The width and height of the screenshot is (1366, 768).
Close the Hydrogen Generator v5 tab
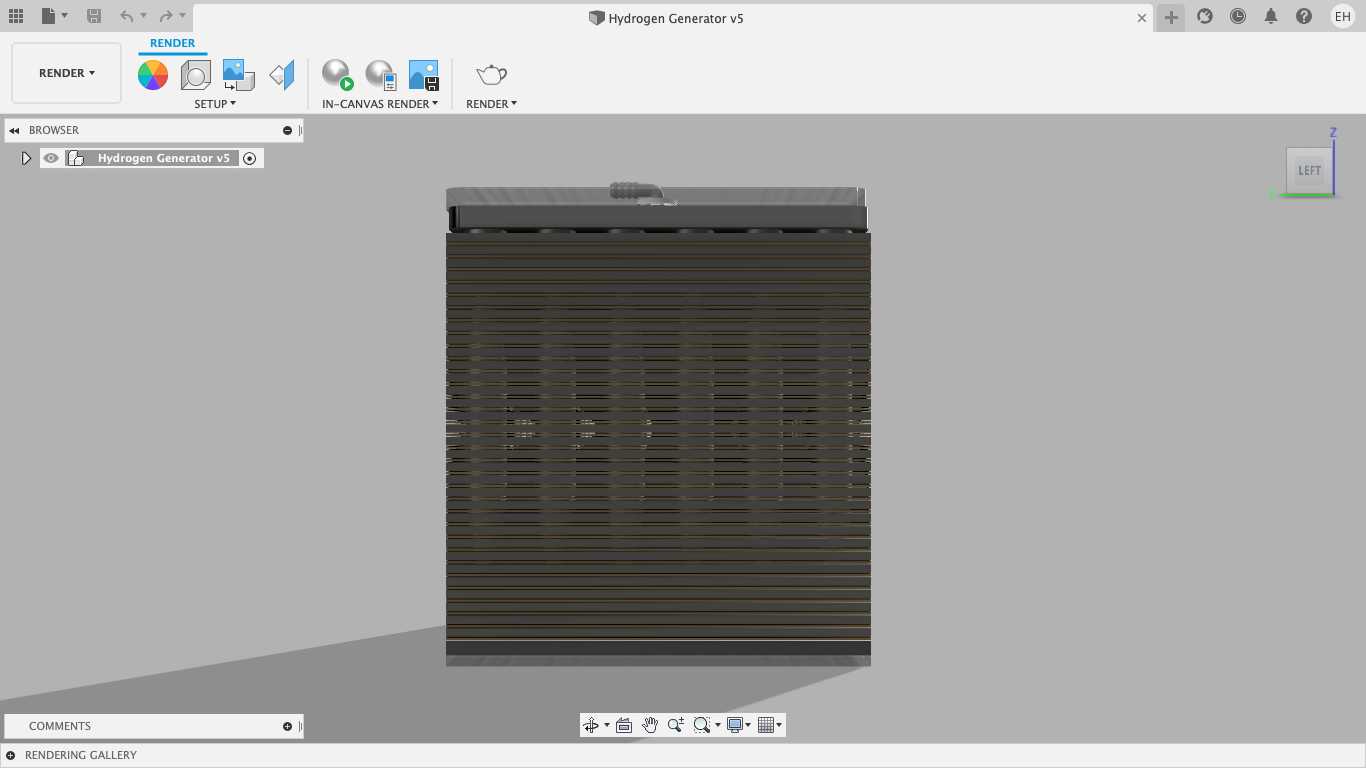point(1142,18)
